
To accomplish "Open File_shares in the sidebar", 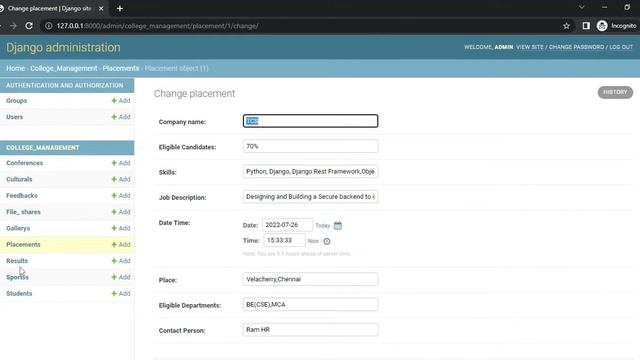I will (x=23, y=212).
